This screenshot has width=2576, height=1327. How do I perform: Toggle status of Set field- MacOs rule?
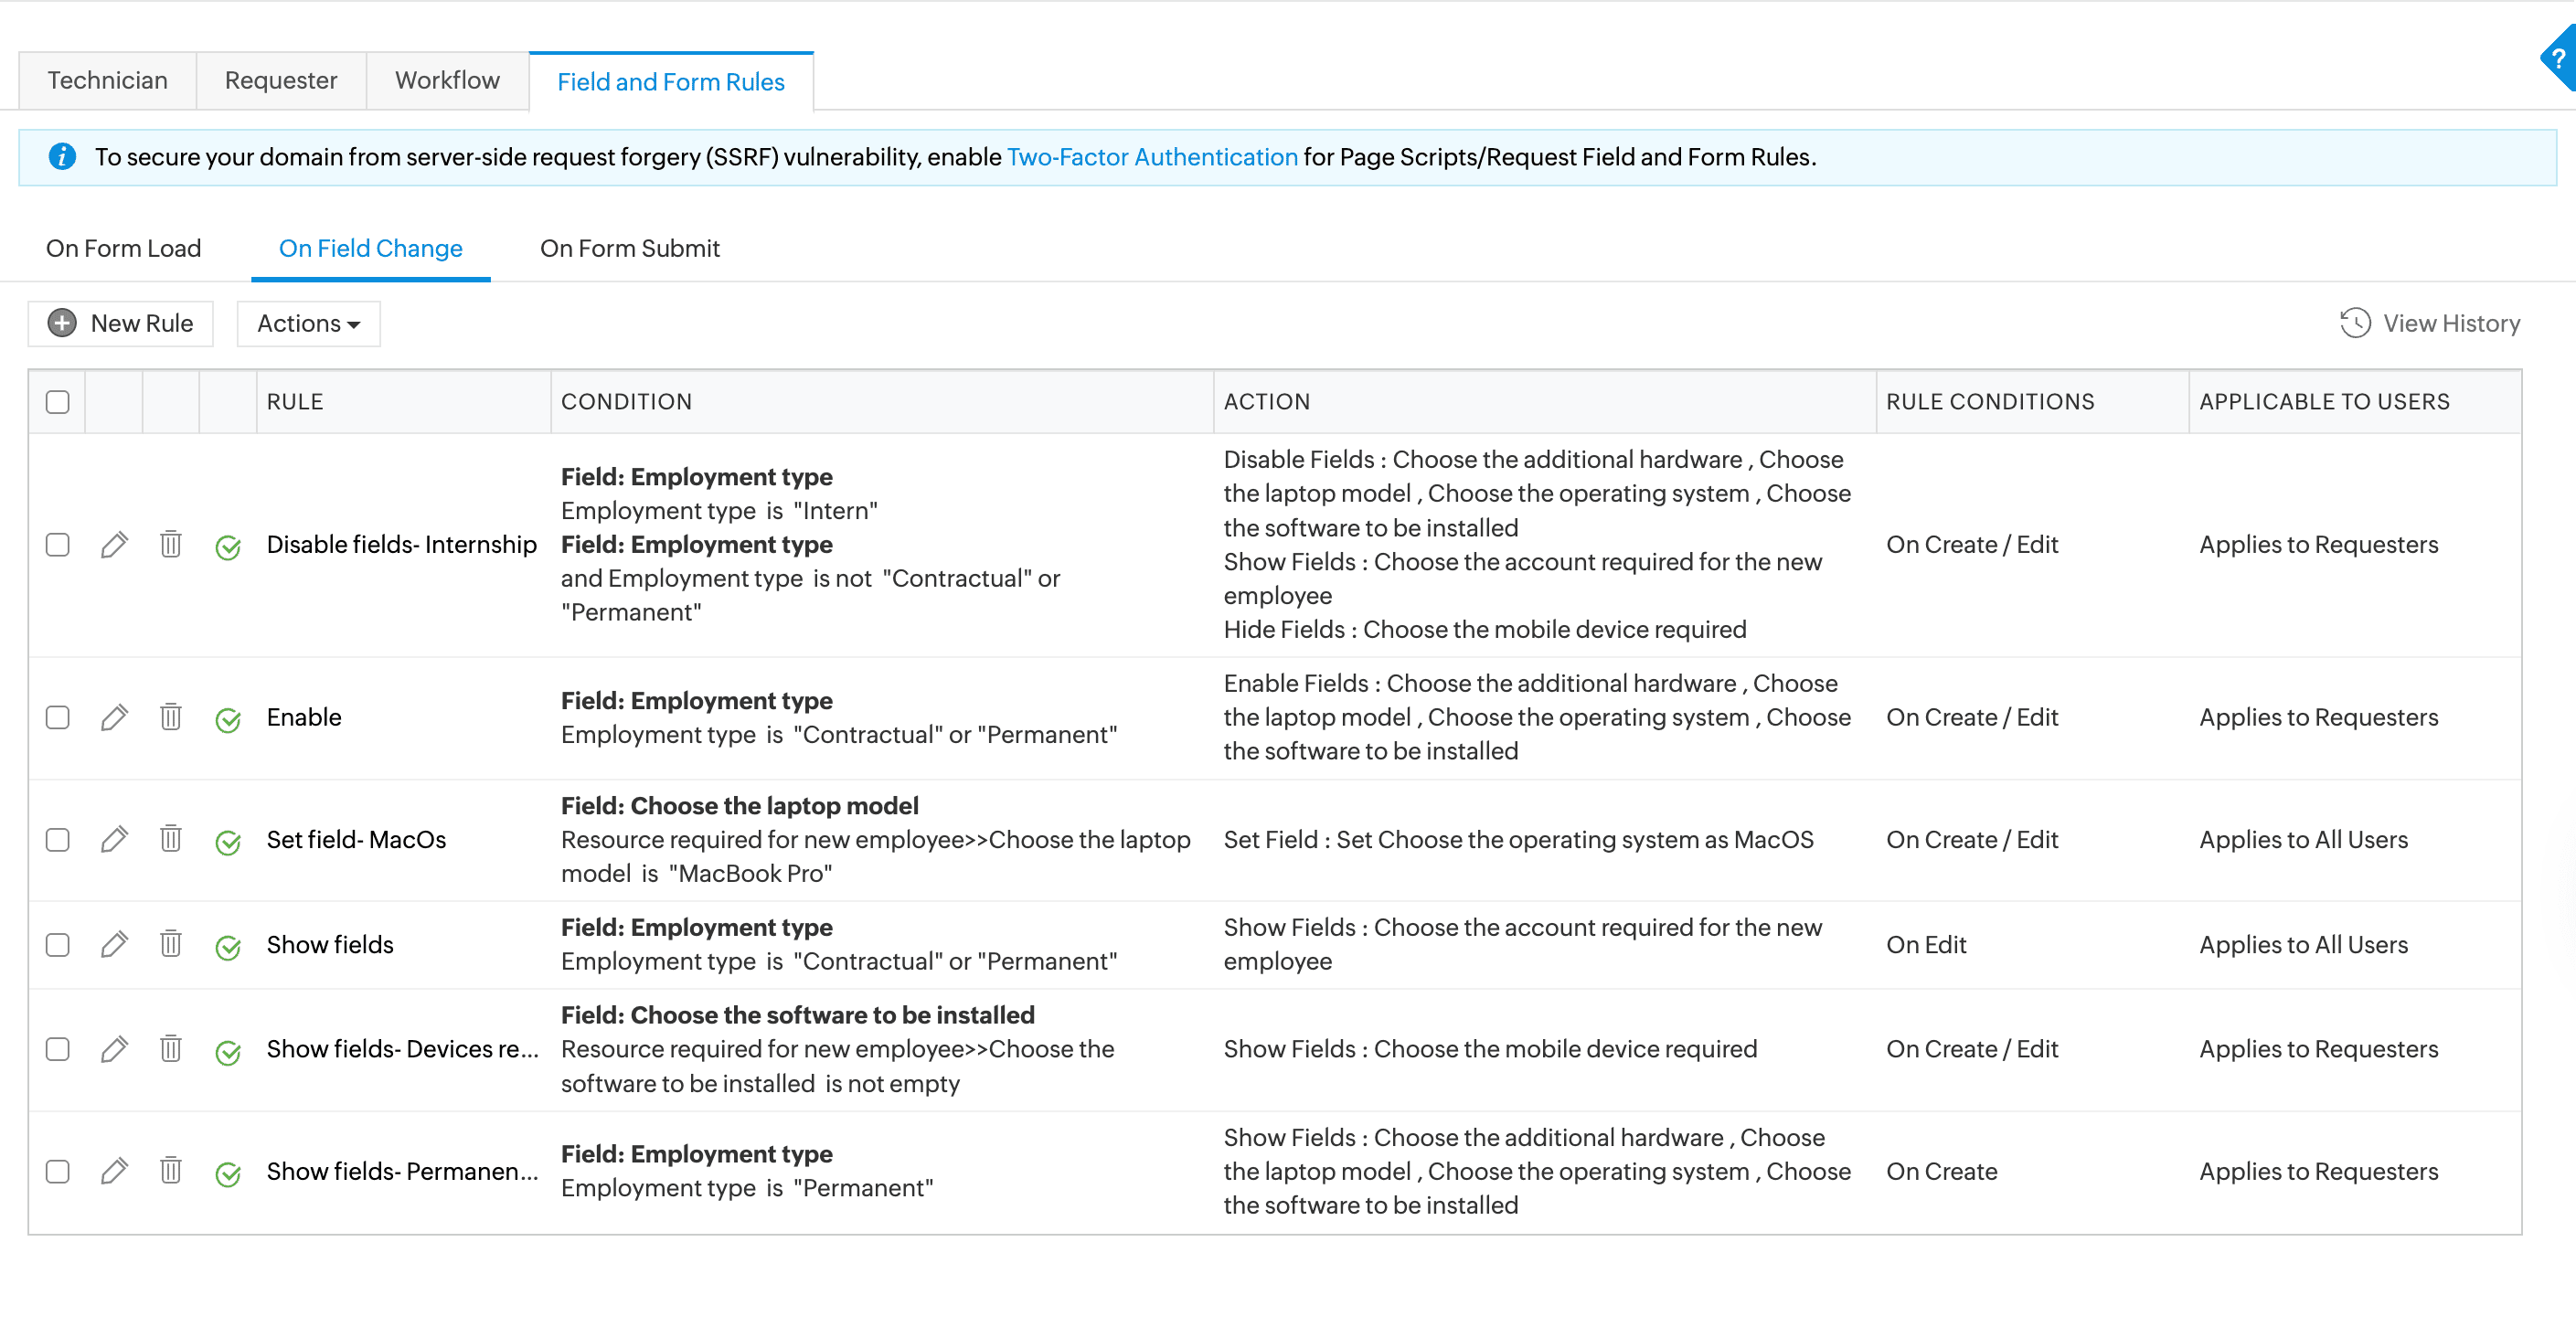click(228, 842)
